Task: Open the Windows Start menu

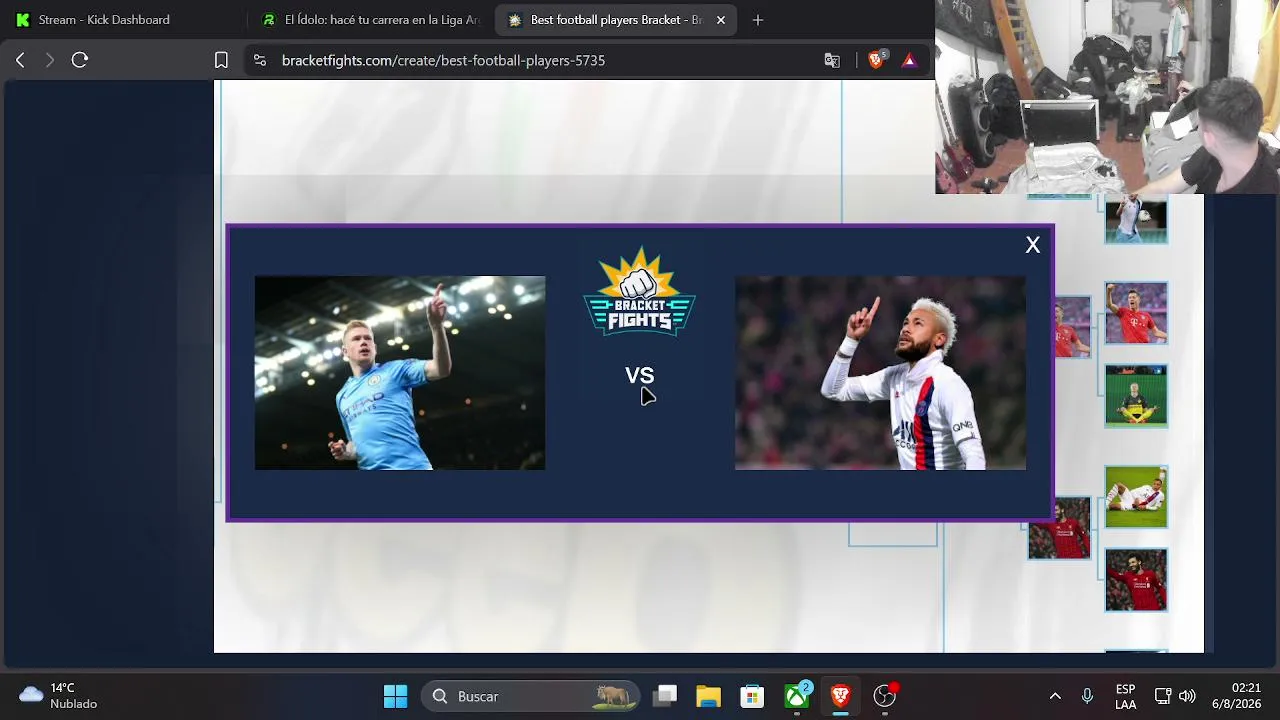Action: [396, 696]
